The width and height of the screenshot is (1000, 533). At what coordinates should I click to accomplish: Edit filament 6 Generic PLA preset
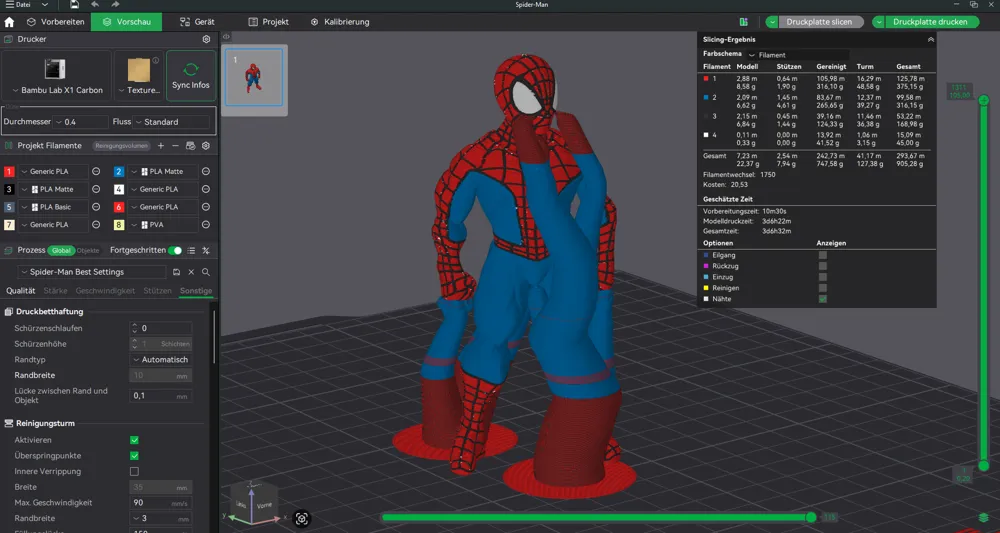pyautogui.click(x=206, y=207)
